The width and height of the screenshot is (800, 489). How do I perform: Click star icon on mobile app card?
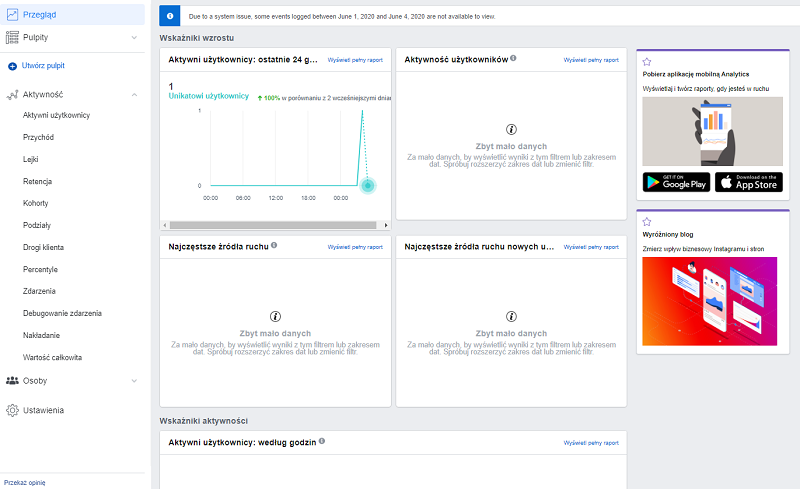coord(647,62)
